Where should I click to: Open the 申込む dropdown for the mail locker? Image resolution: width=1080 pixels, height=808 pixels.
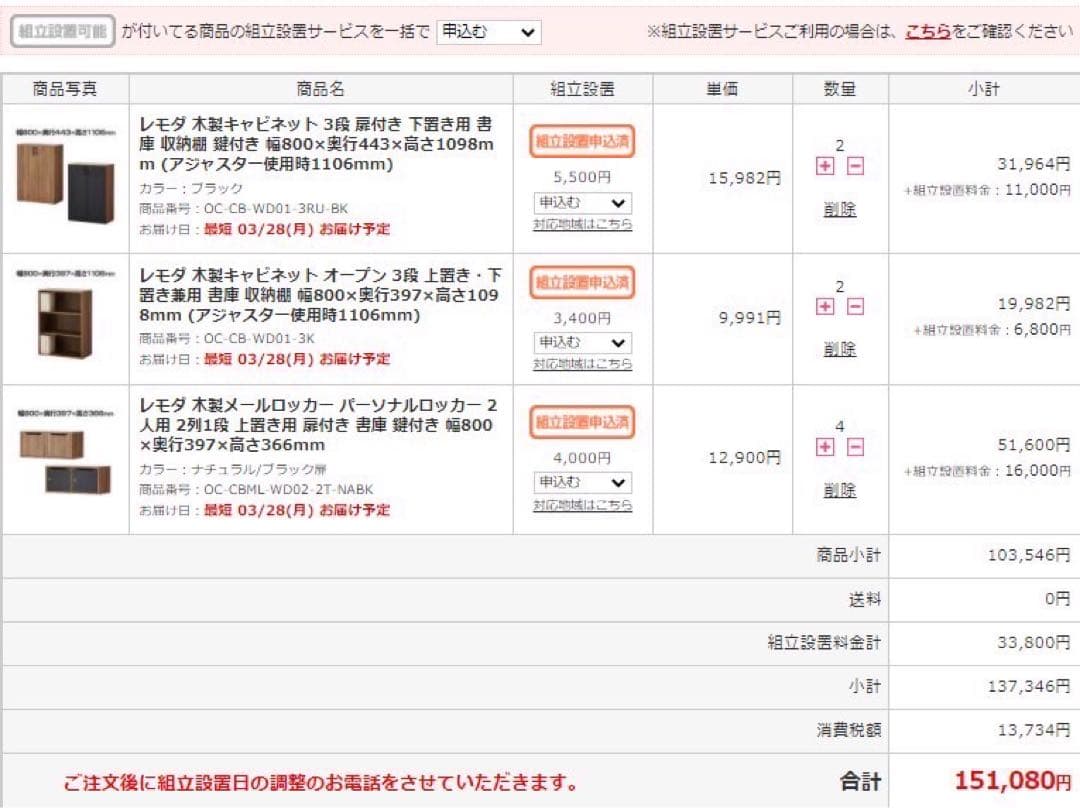[583, 482]
